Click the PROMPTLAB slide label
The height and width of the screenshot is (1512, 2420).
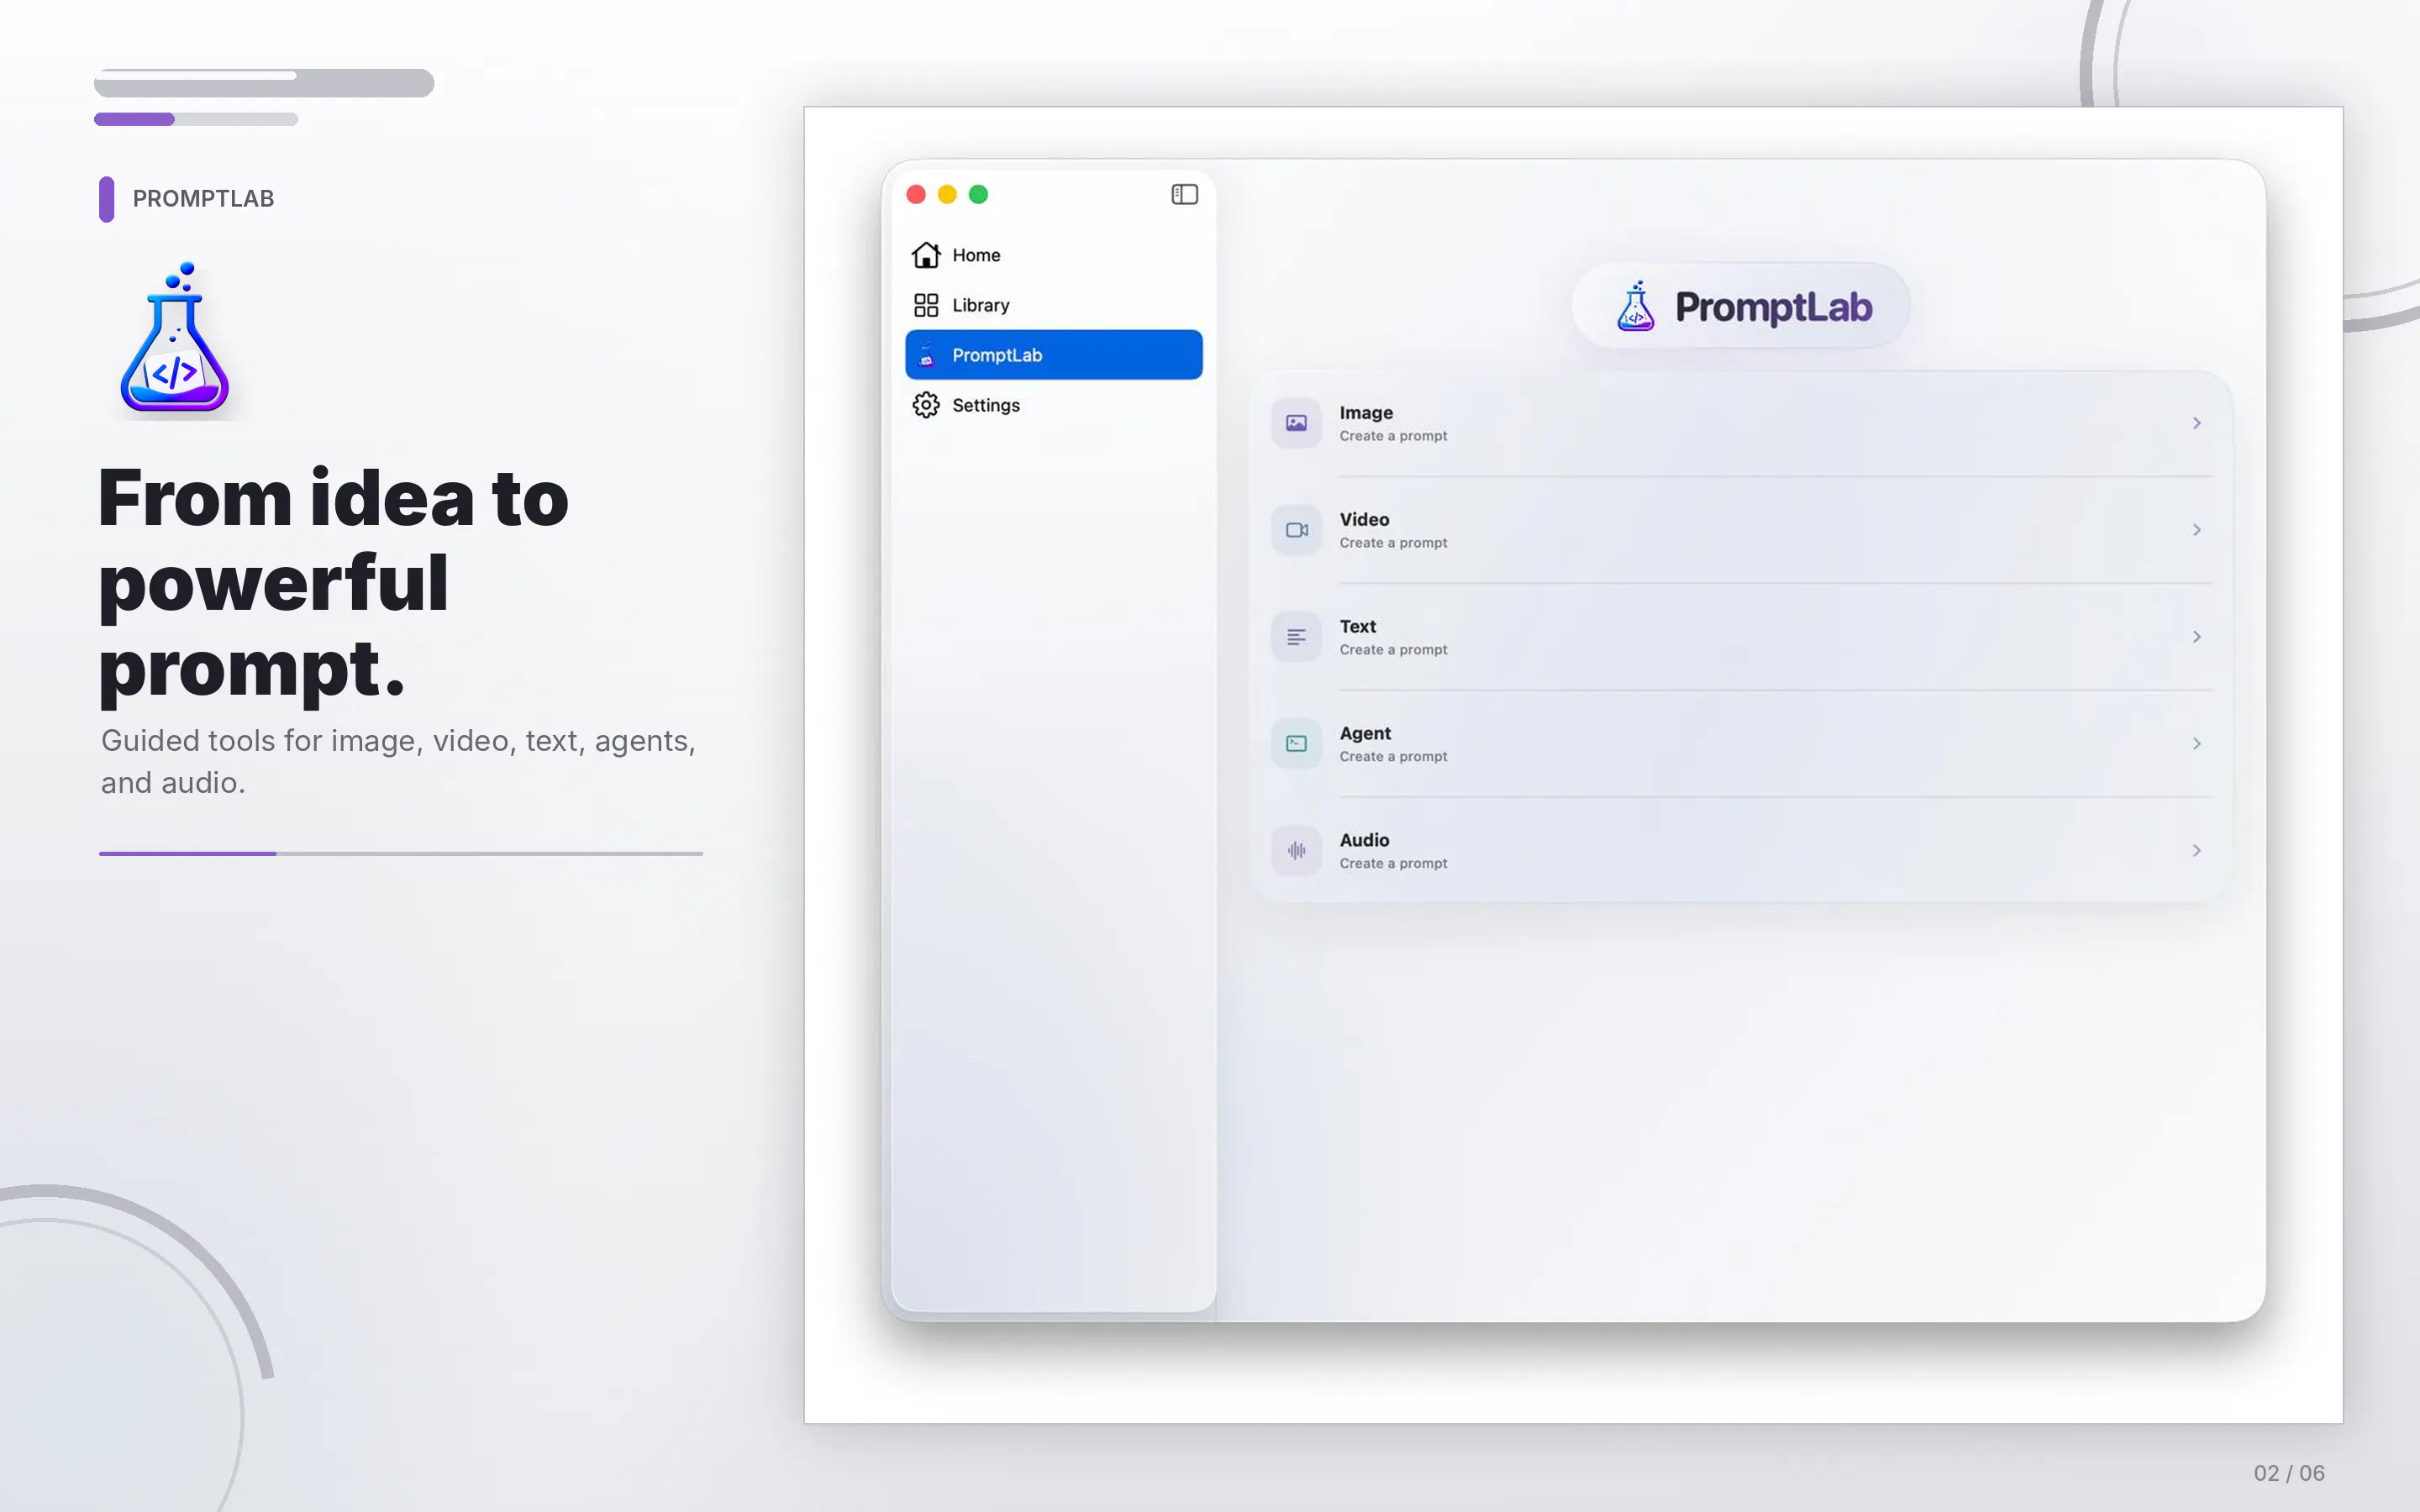point(203,199)
